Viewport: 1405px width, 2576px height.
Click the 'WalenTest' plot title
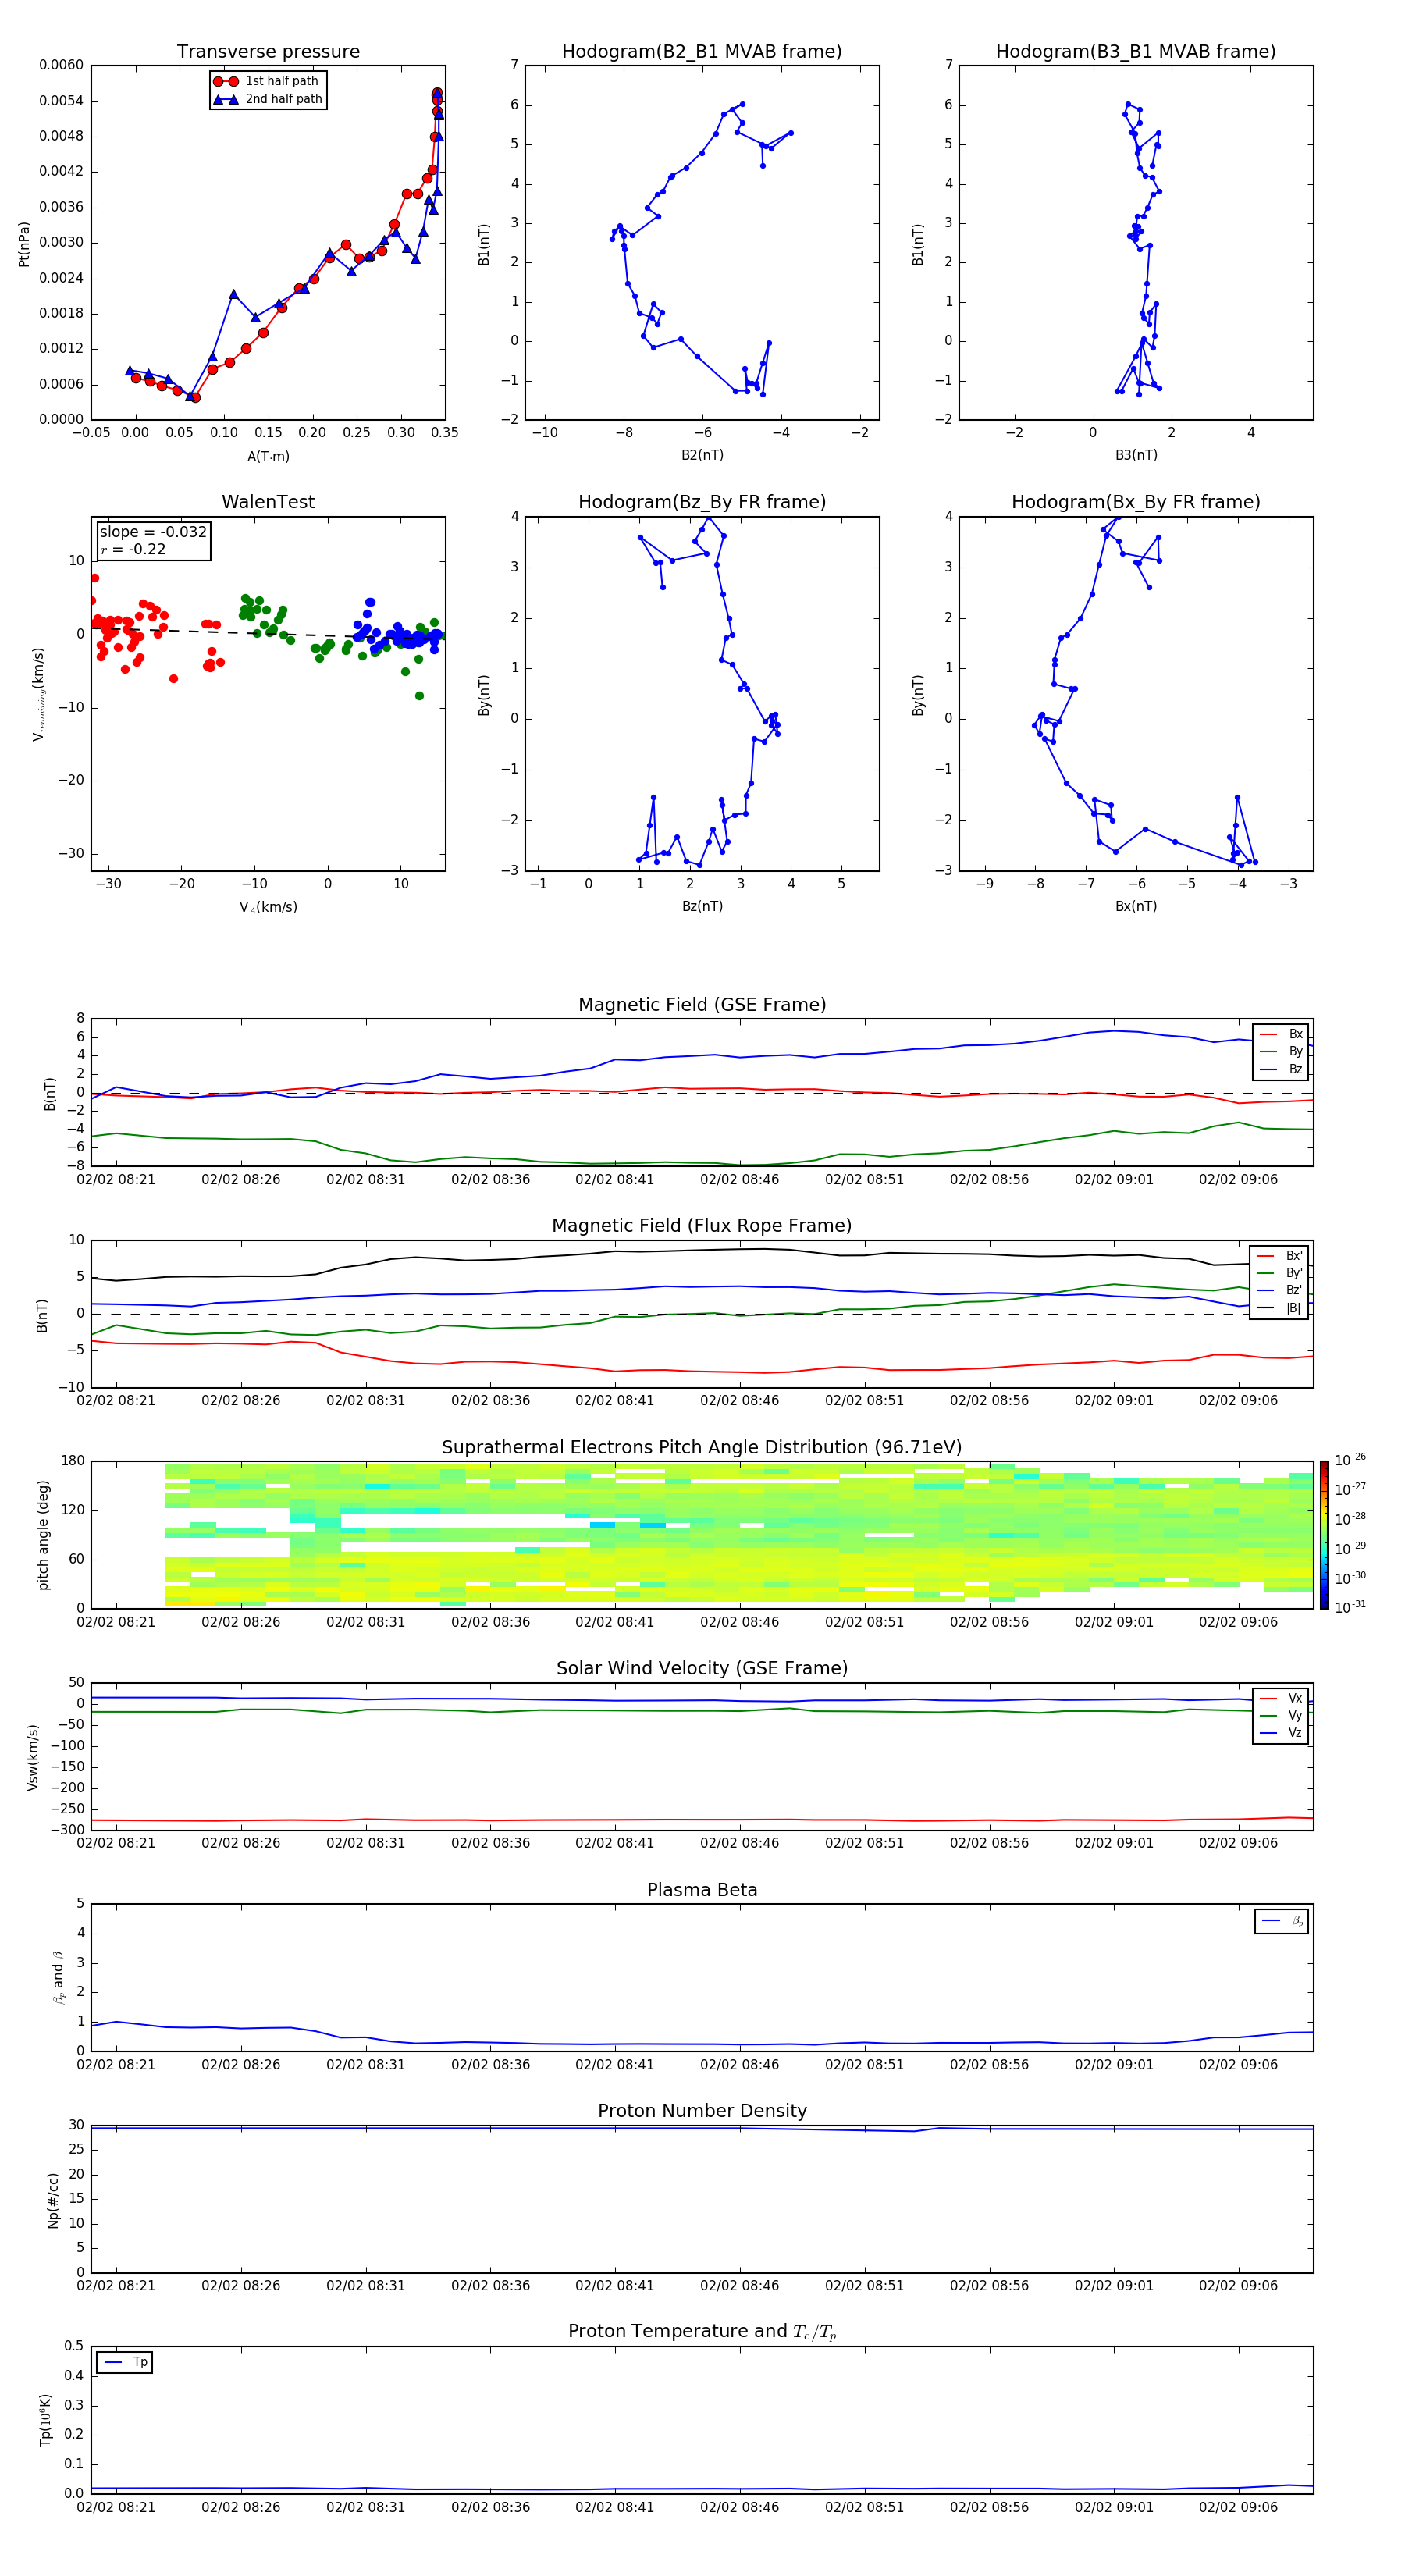point(268,502)
